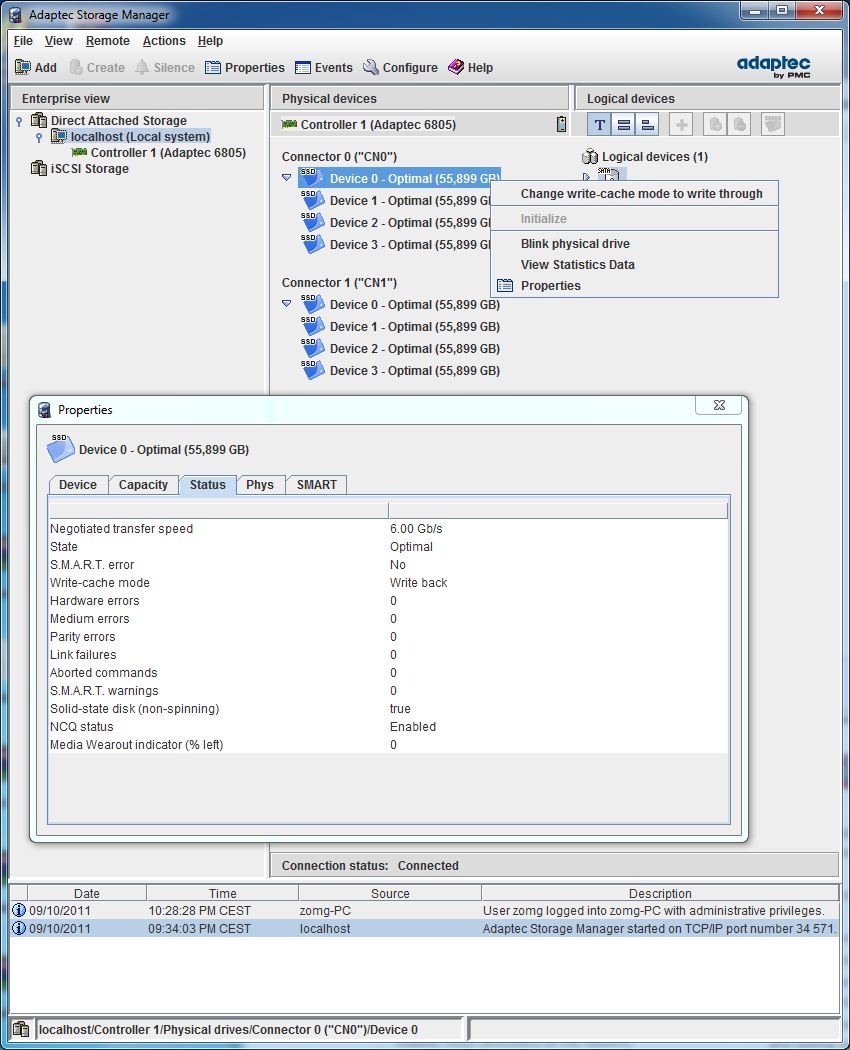Switch to the SMART tab
850x1050 pixels.
[317, 484]
